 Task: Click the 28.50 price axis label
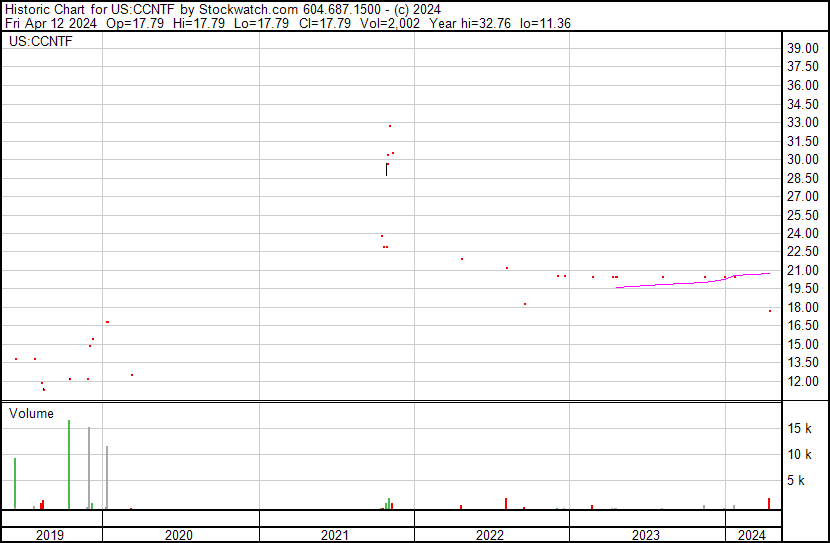(x=803, y=178)
